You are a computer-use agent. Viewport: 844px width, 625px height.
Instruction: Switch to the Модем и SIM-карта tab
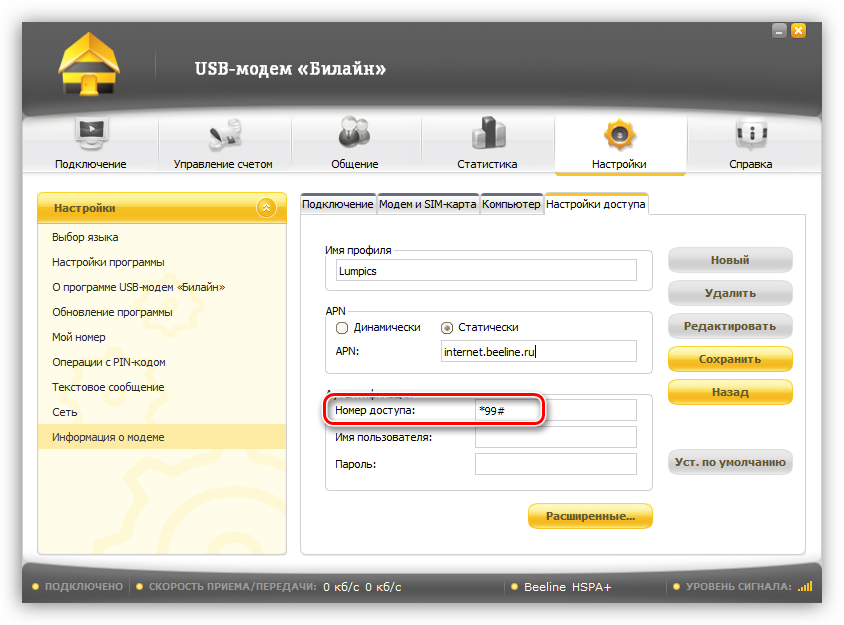(428, 204)
